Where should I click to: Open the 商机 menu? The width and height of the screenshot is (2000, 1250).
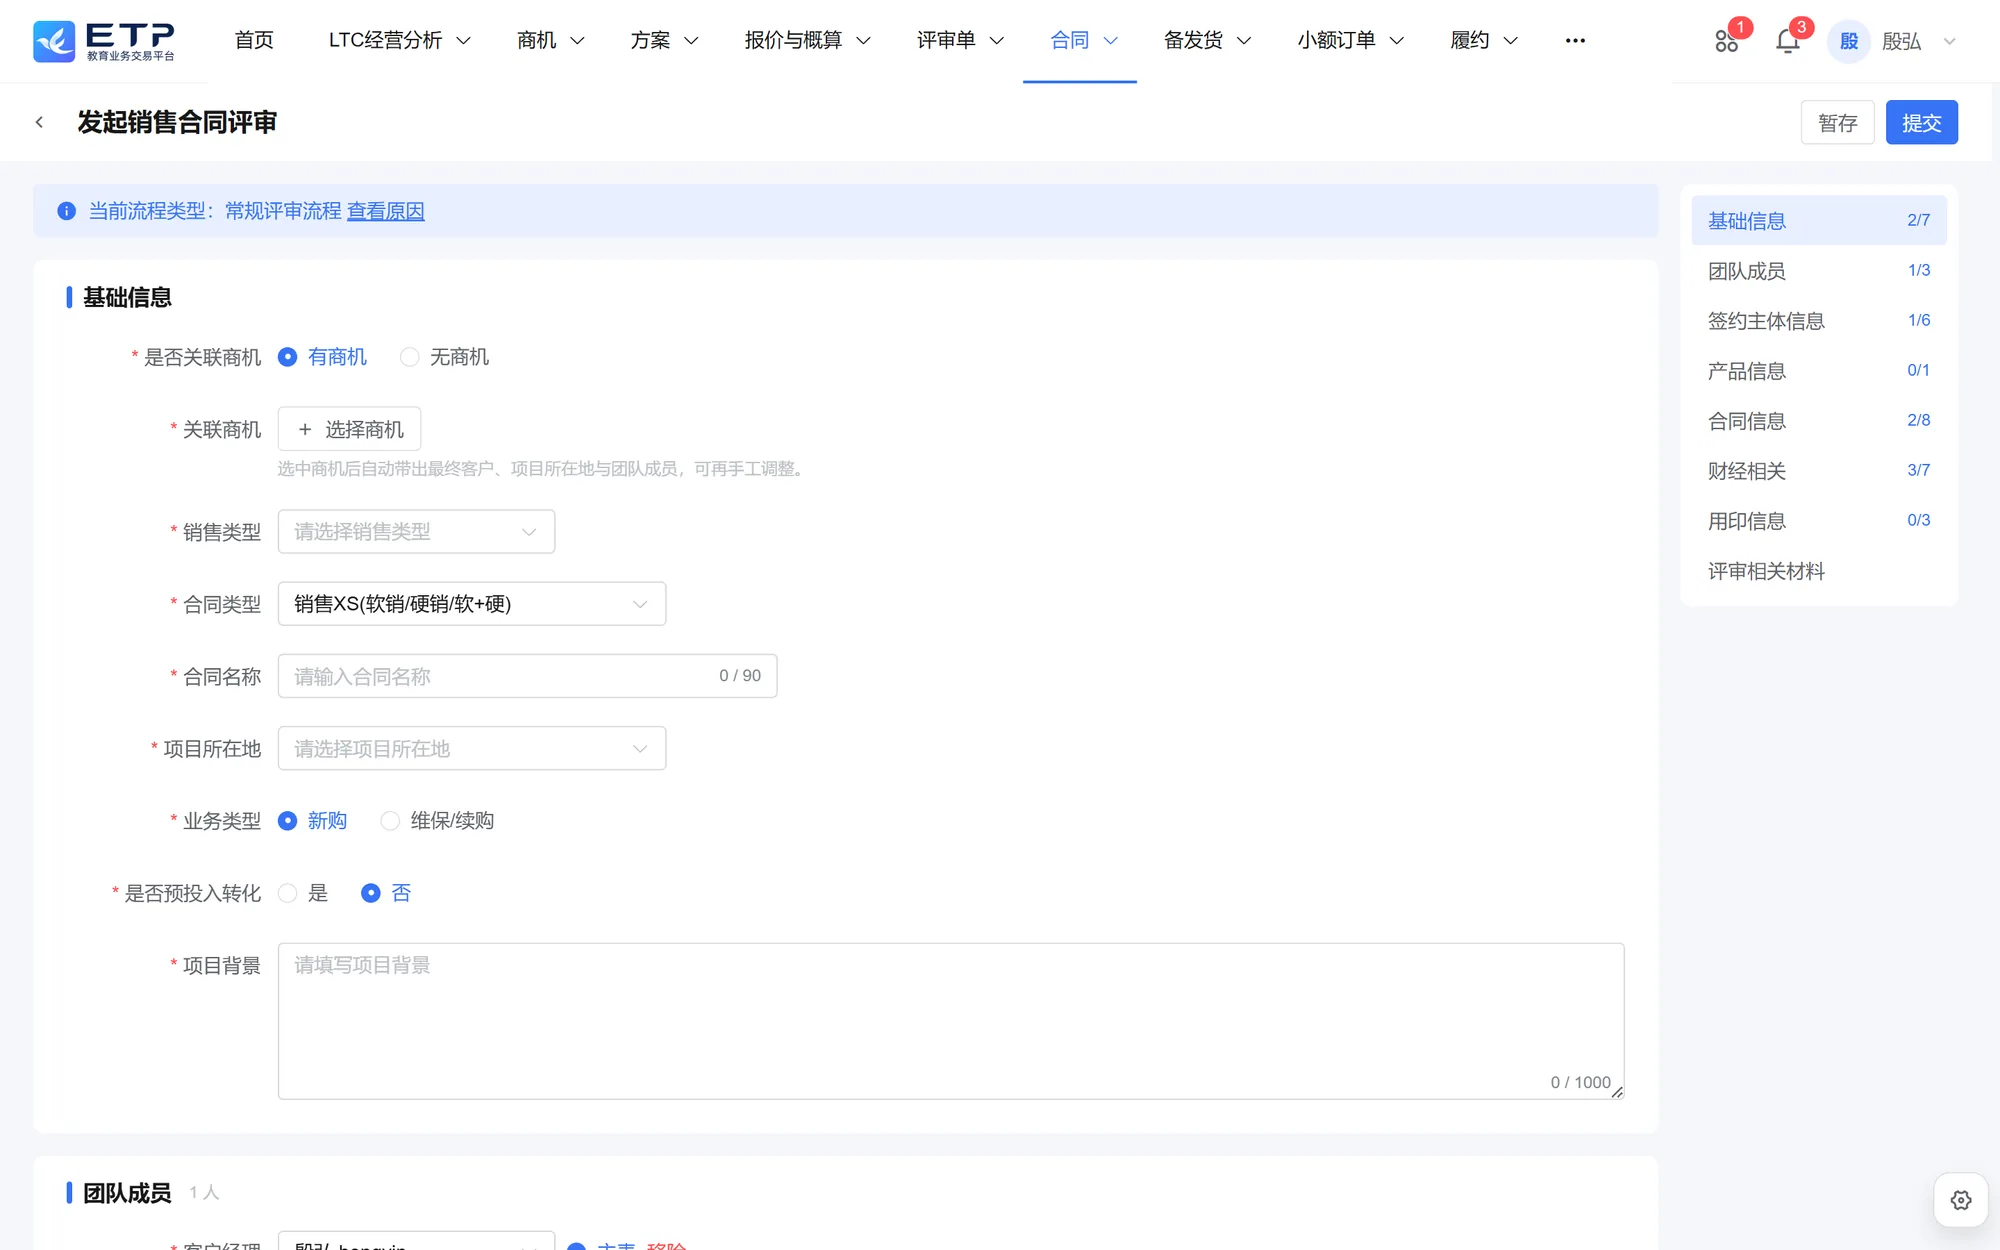[550, 40]
